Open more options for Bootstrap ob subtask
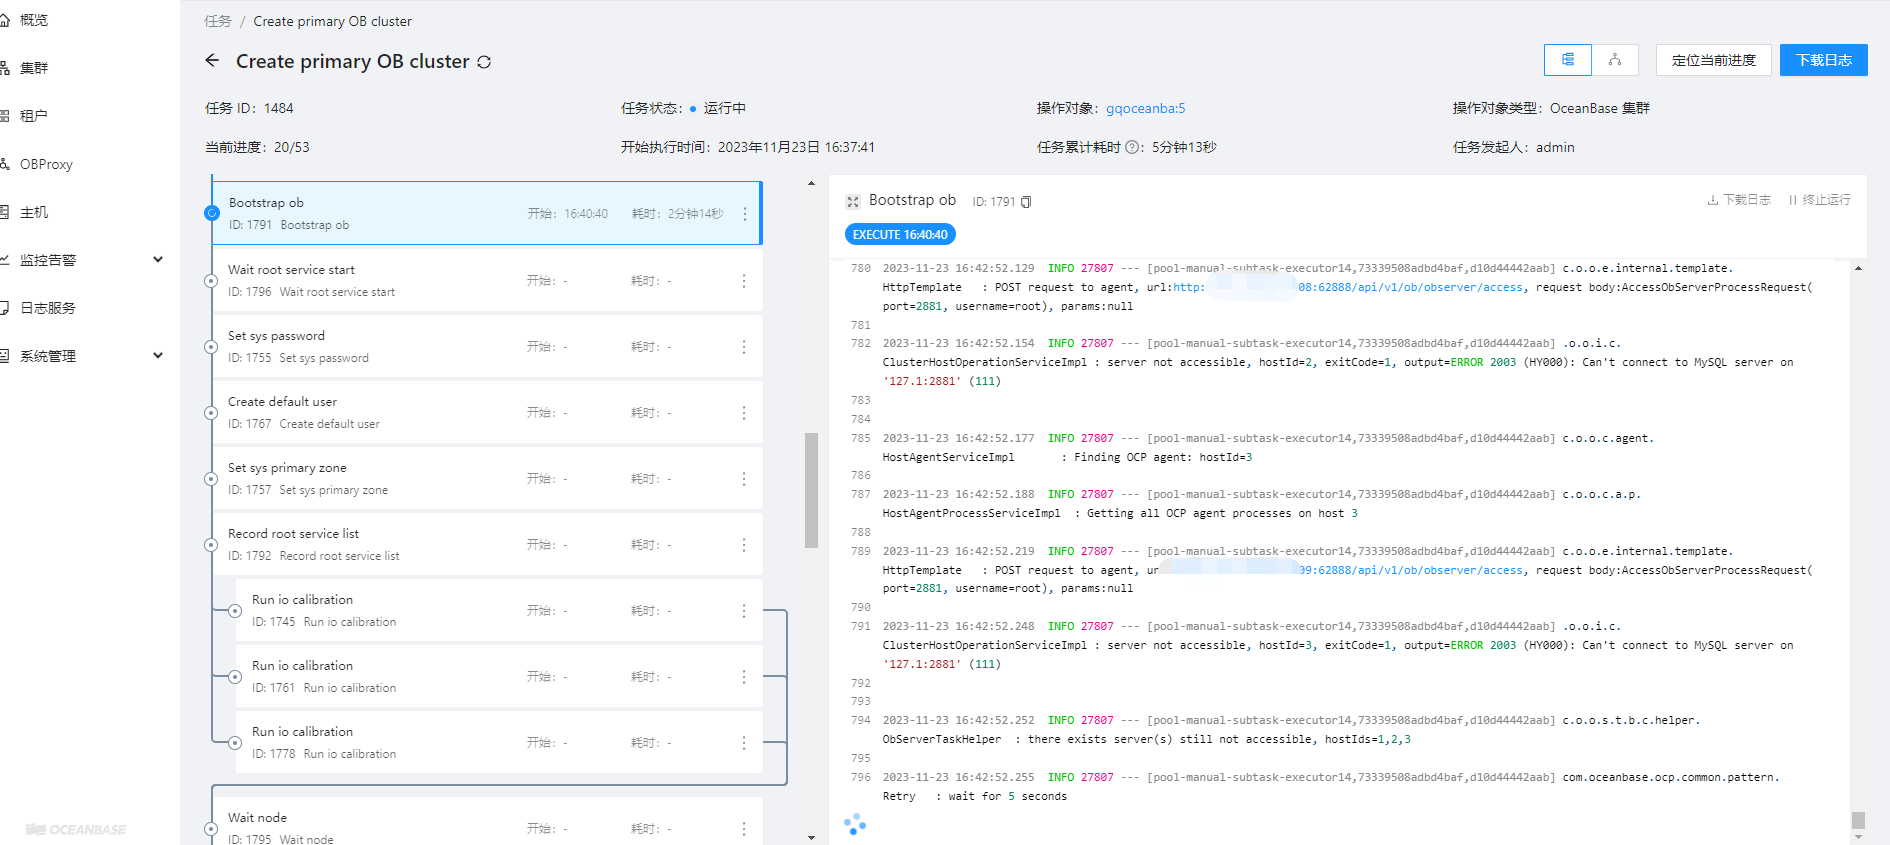The width and height of the screenshot is (1890, 845). (x=745, y=214)
